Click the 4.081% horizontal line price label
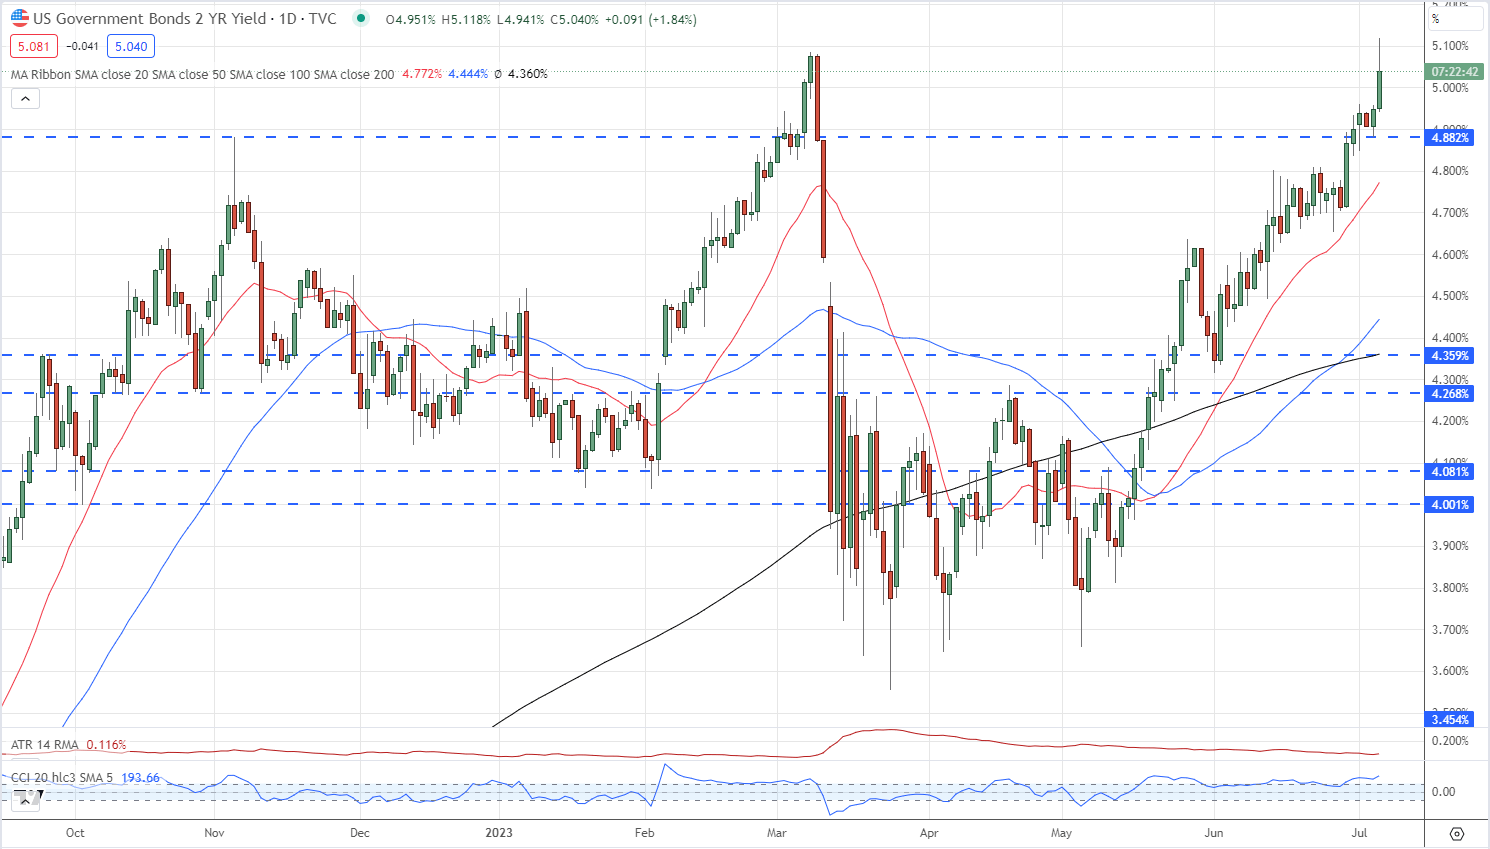 [x=1450, y=471]
